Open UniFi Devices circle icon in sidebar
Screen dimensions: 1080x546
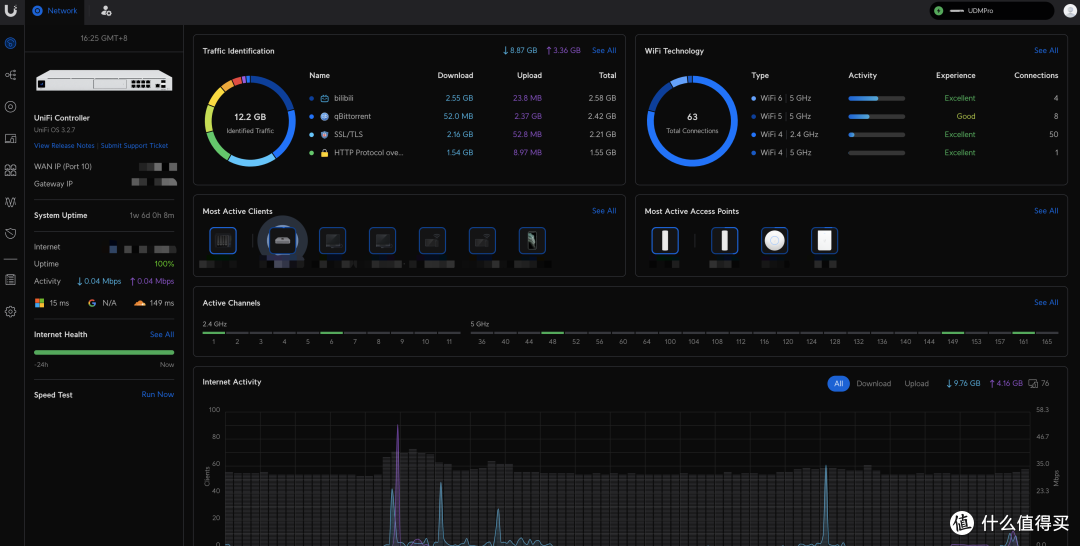(10, 107)
